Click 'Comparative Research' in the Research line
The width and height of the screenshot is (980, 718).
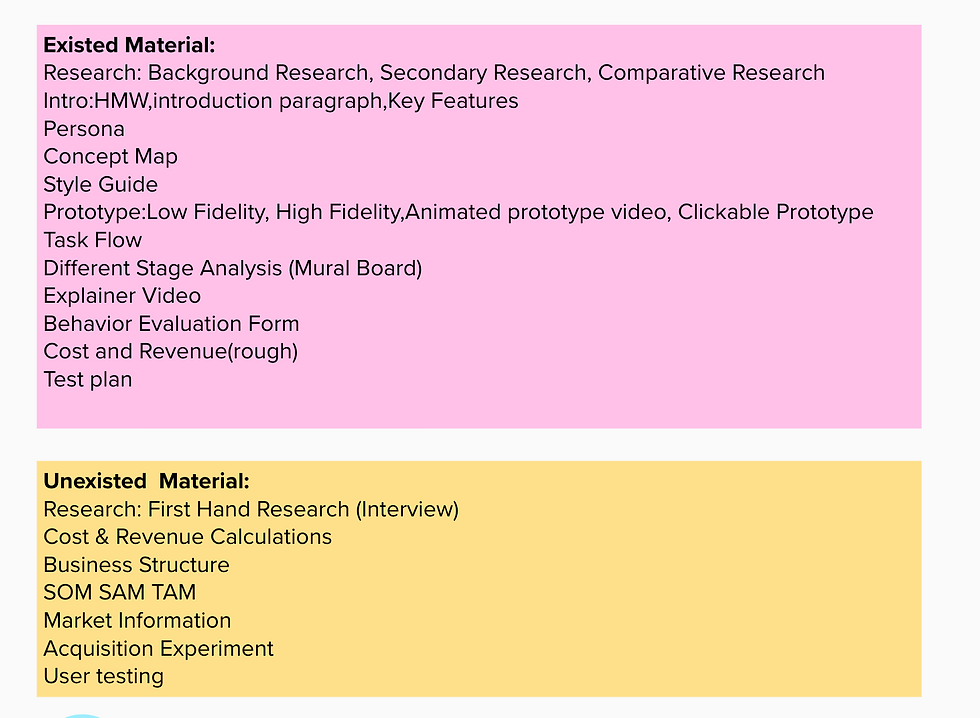pos(711,73)
